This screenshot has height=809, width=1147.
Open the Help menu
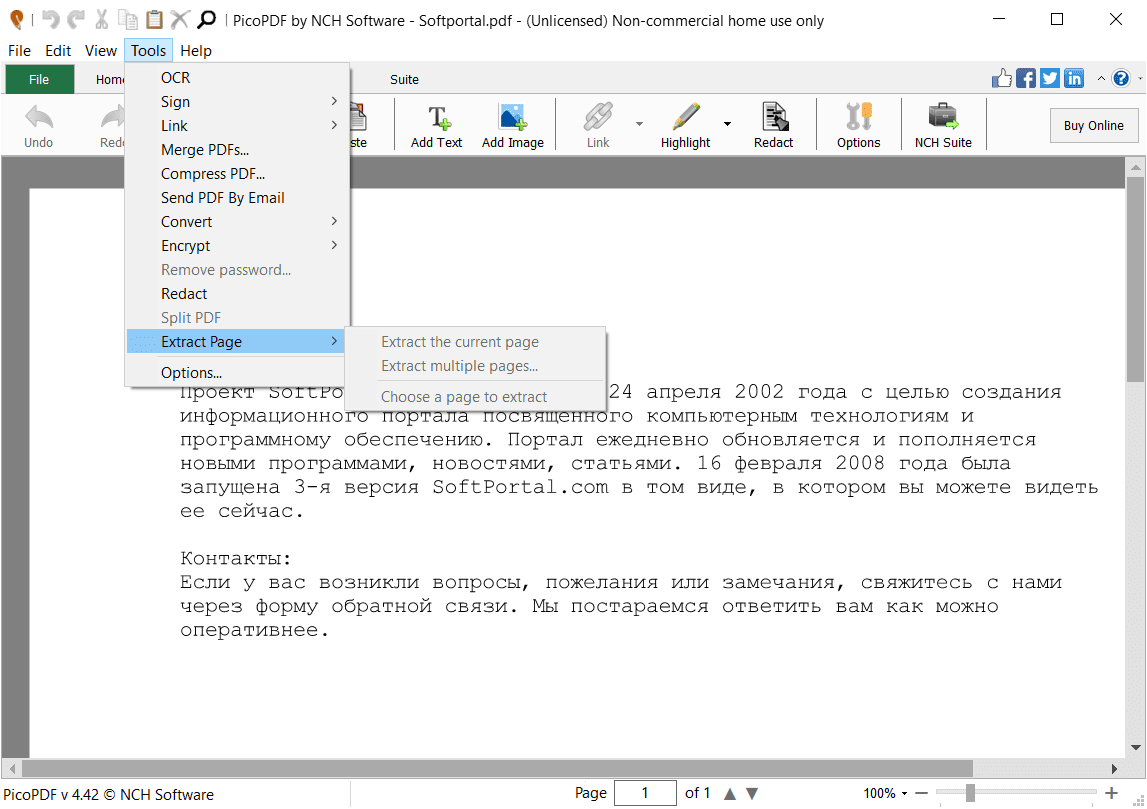[195, 50]
